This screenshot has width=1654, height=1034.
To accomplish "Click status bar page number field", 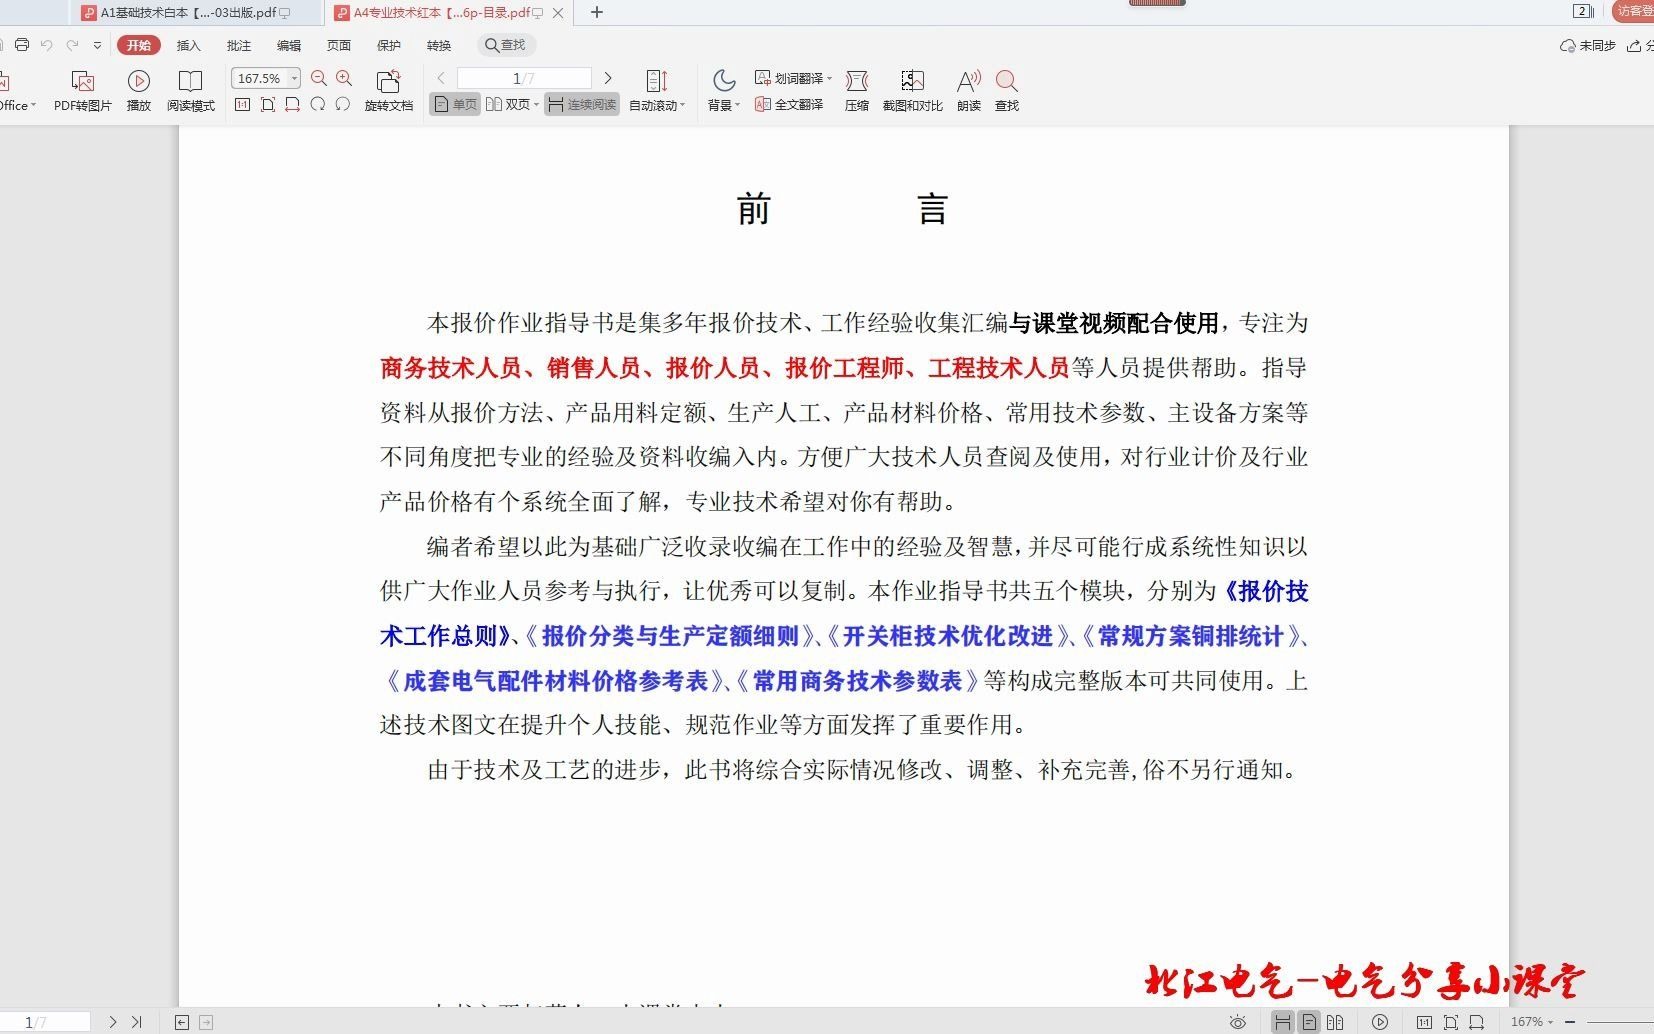I will pyautogui.click(x=44, y=1022).
